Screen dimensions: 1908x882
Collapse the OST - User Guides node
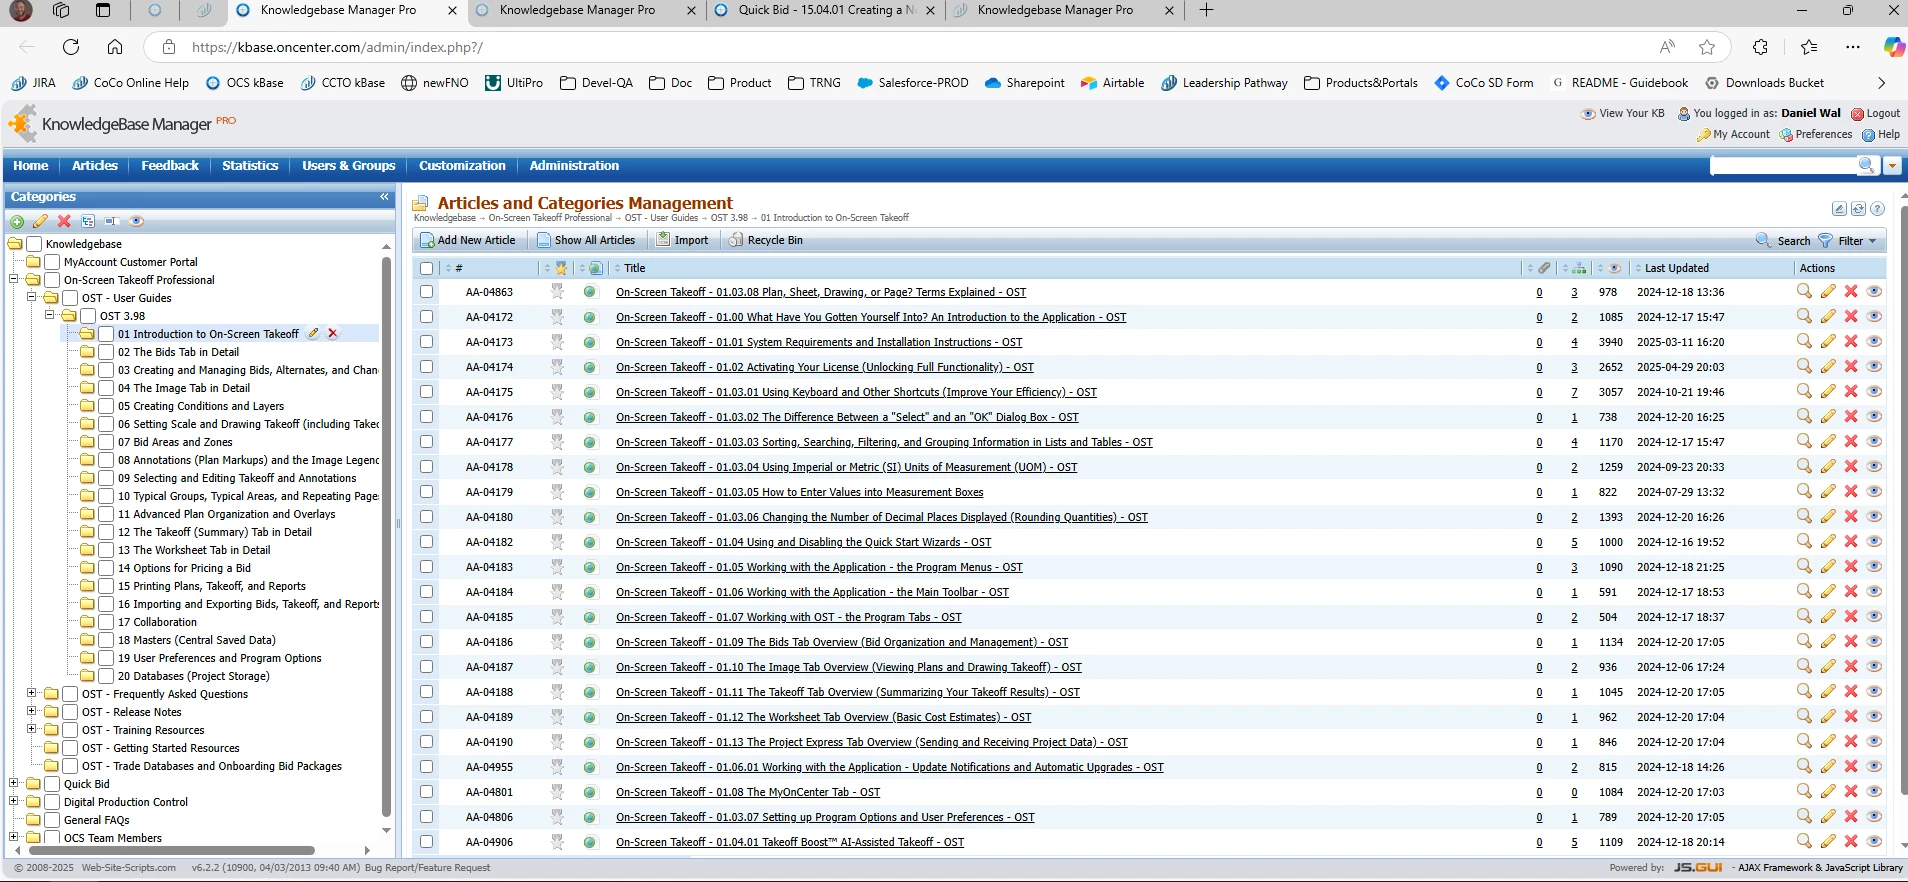pos(32,297)
